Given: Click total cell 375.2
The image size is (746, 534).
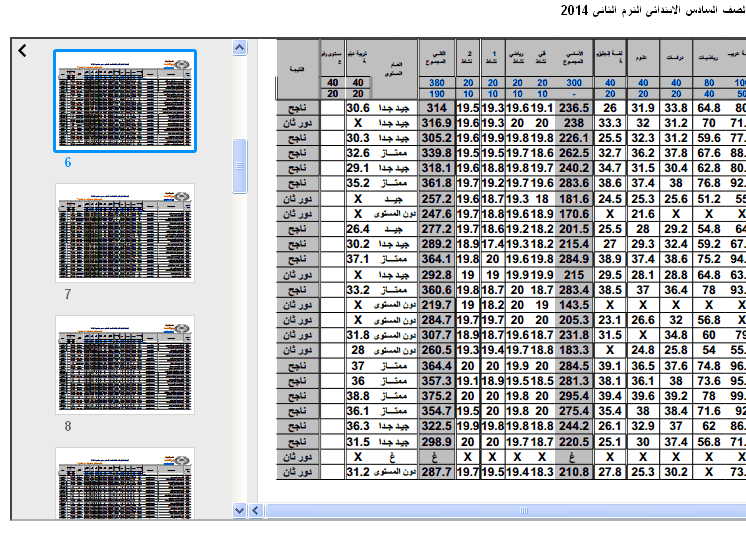Looking at the screenshot, I should [437, 396].
